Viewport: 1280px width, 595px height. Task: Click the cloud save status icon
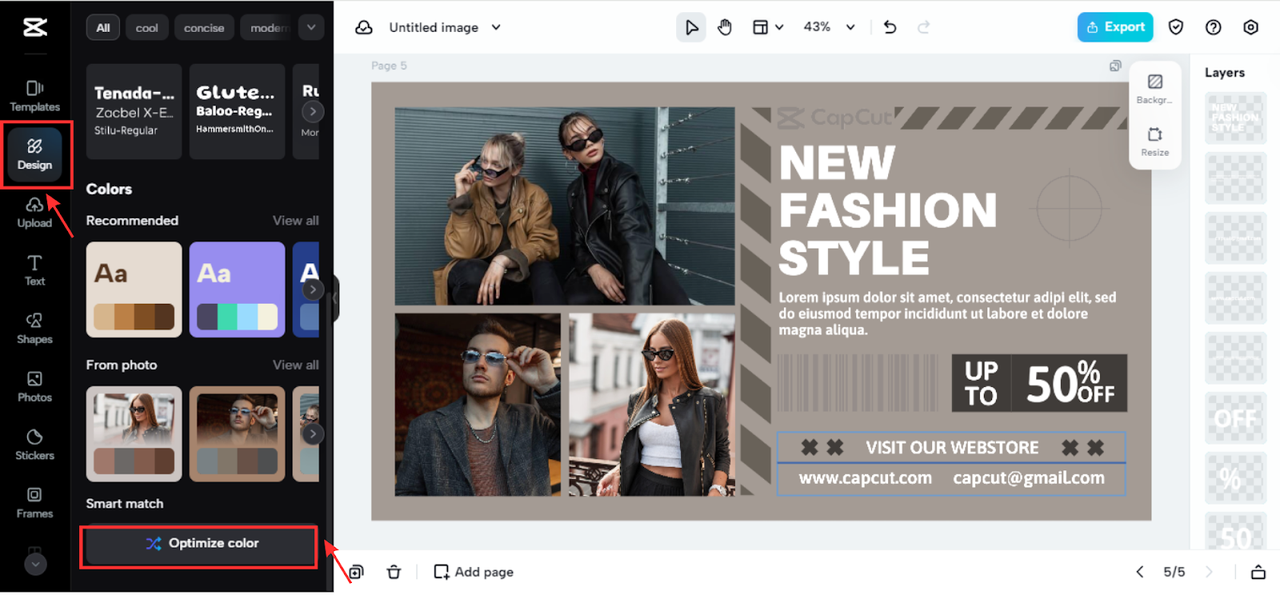tap(364, 28)
